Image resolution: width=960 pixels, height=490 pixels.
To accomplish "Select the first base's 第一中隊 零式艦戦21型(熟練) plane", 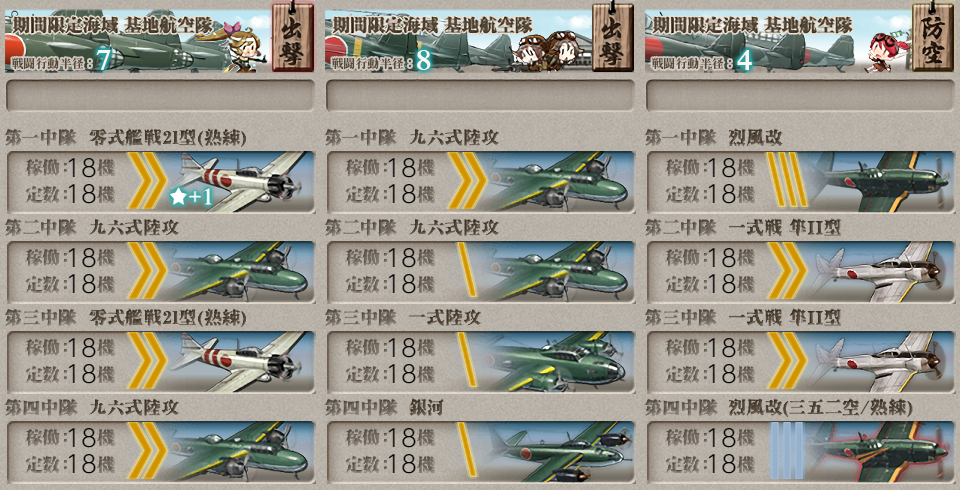I will 239,182.
